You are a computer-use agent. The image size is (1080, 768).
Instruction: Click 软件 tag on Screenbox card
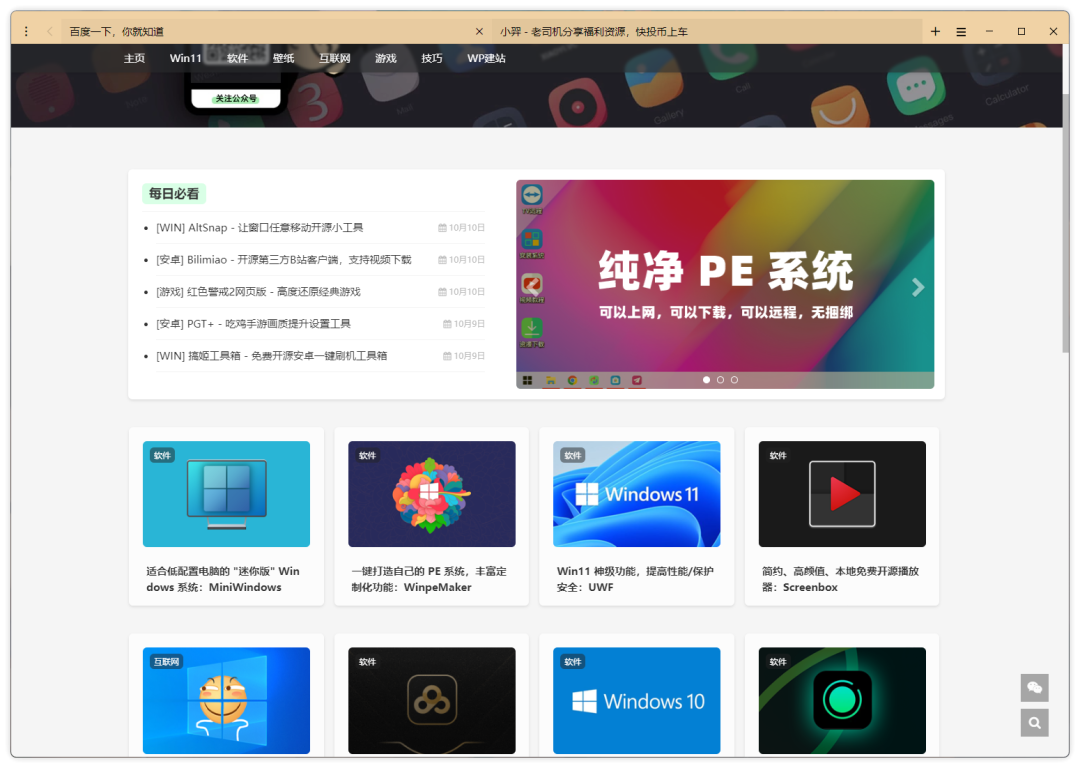click(x=778, y=455)
